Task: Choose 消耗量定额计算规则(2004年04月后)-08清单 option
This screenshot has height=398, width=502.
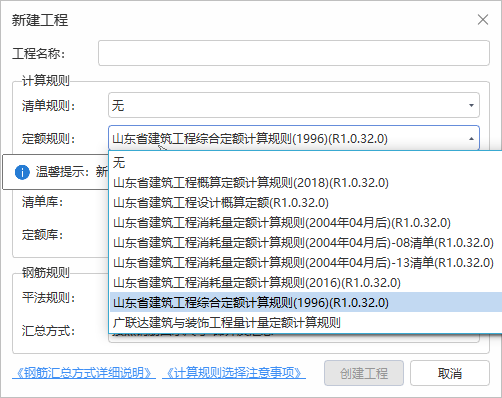Action: [x=306, y=243]
